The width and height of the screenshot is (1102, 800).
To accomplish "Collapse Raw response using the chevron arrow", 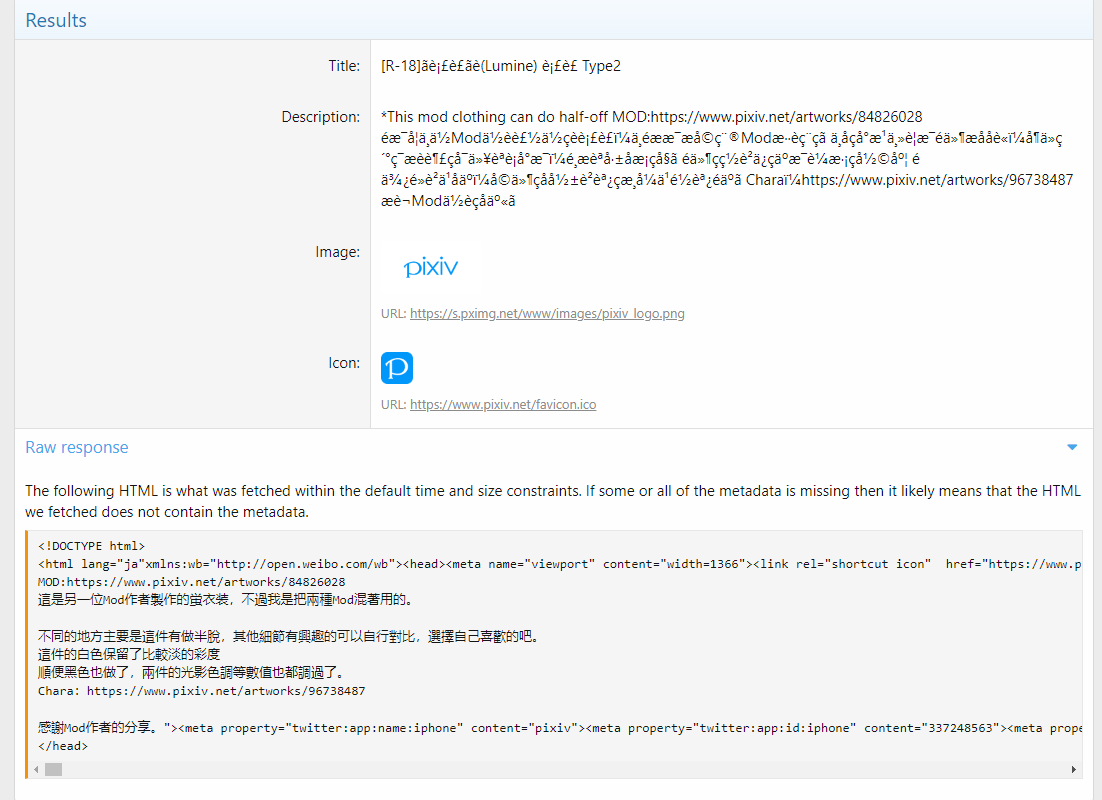I will point(1072,447).
